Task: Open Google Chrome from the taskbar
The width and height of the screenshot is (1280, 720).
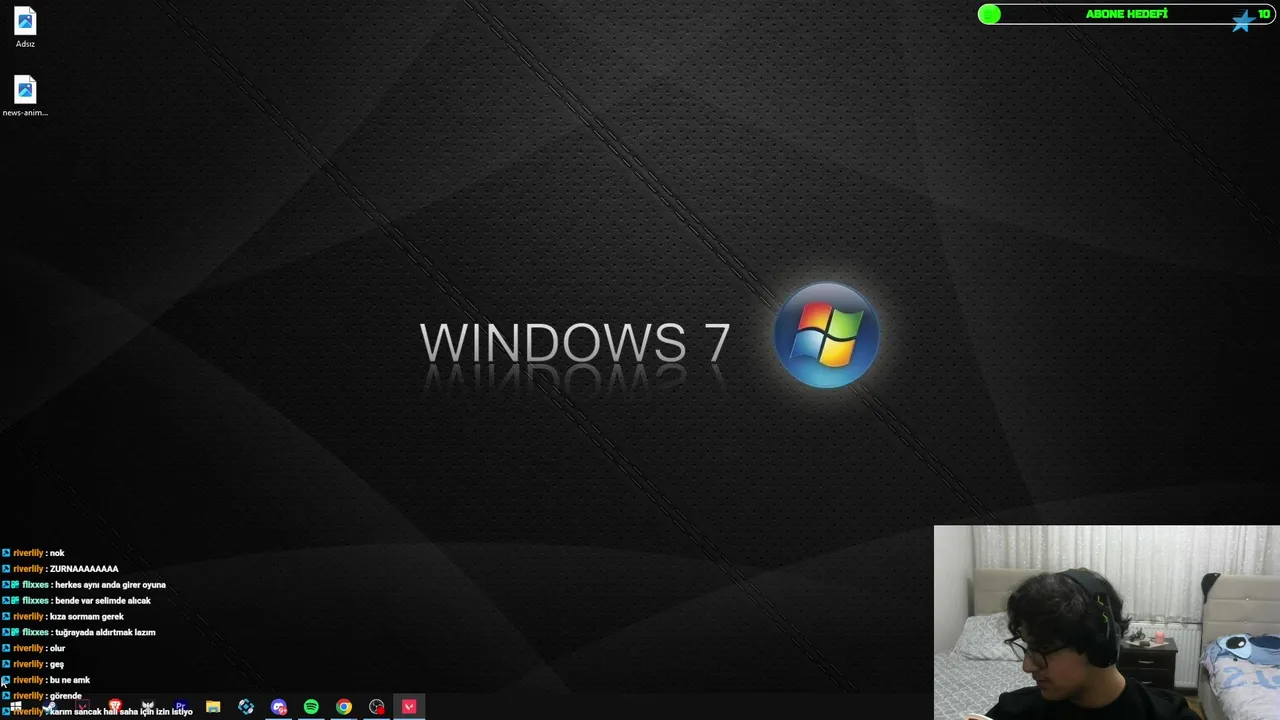Action: point(344,706)
